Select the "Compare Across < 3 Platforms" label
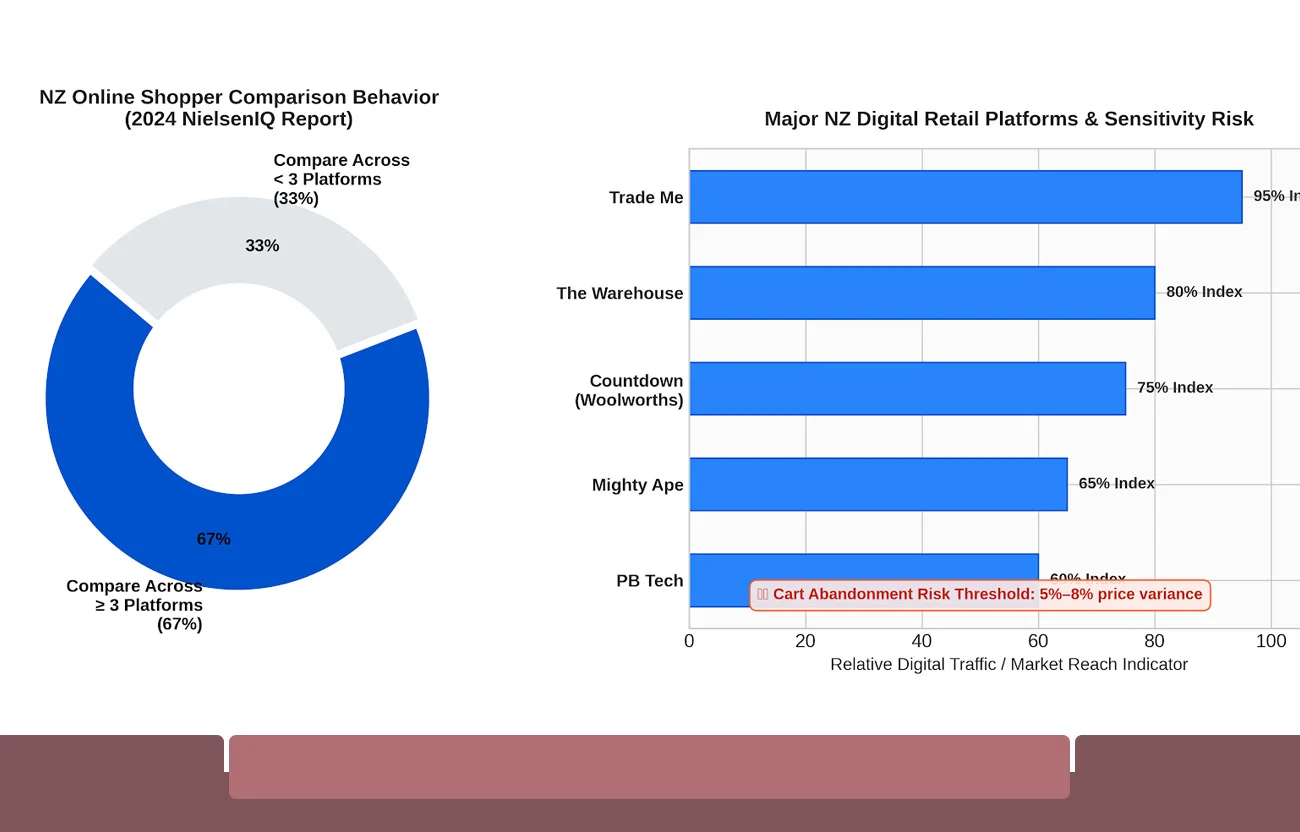This screenshot has height=832, width=1300. click(341, 179)
